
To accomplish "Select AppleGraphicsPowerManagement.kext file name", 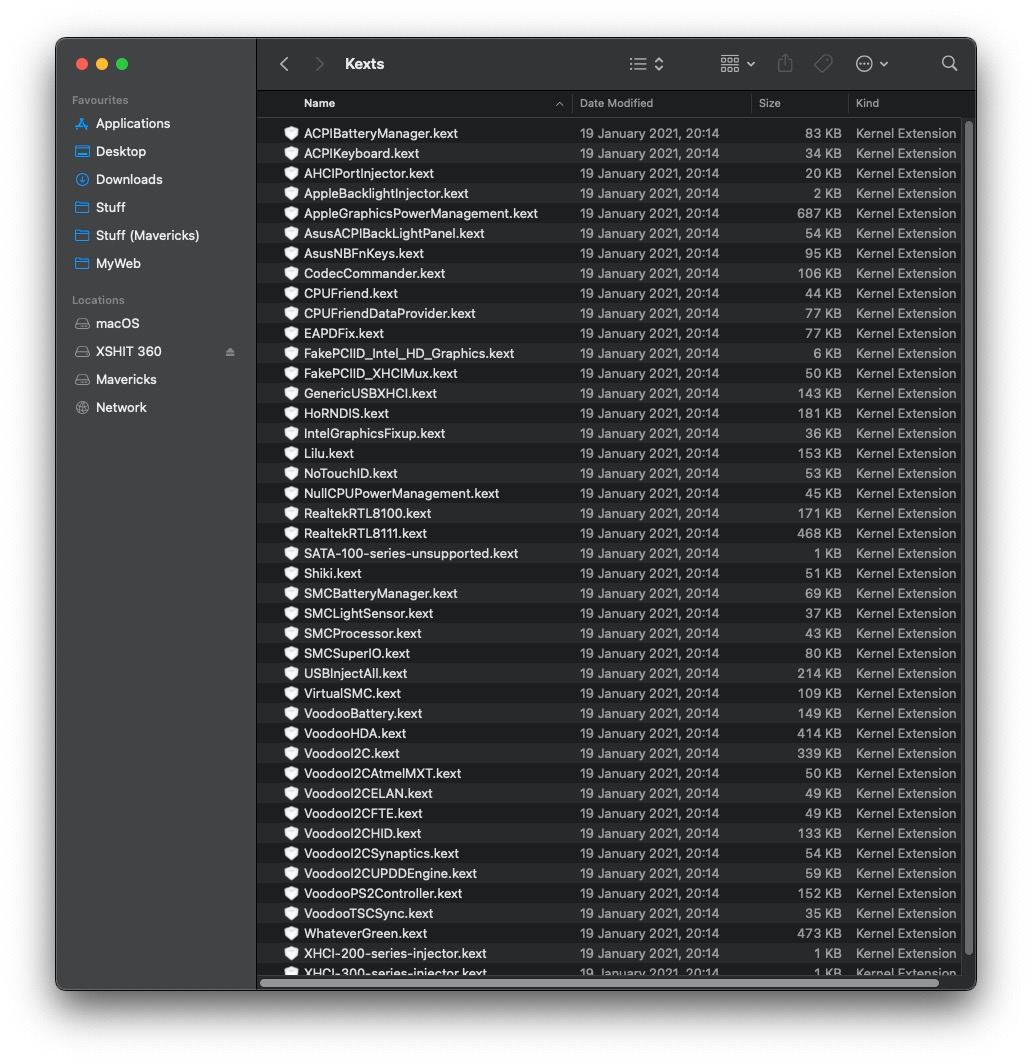I will point(421,213).
